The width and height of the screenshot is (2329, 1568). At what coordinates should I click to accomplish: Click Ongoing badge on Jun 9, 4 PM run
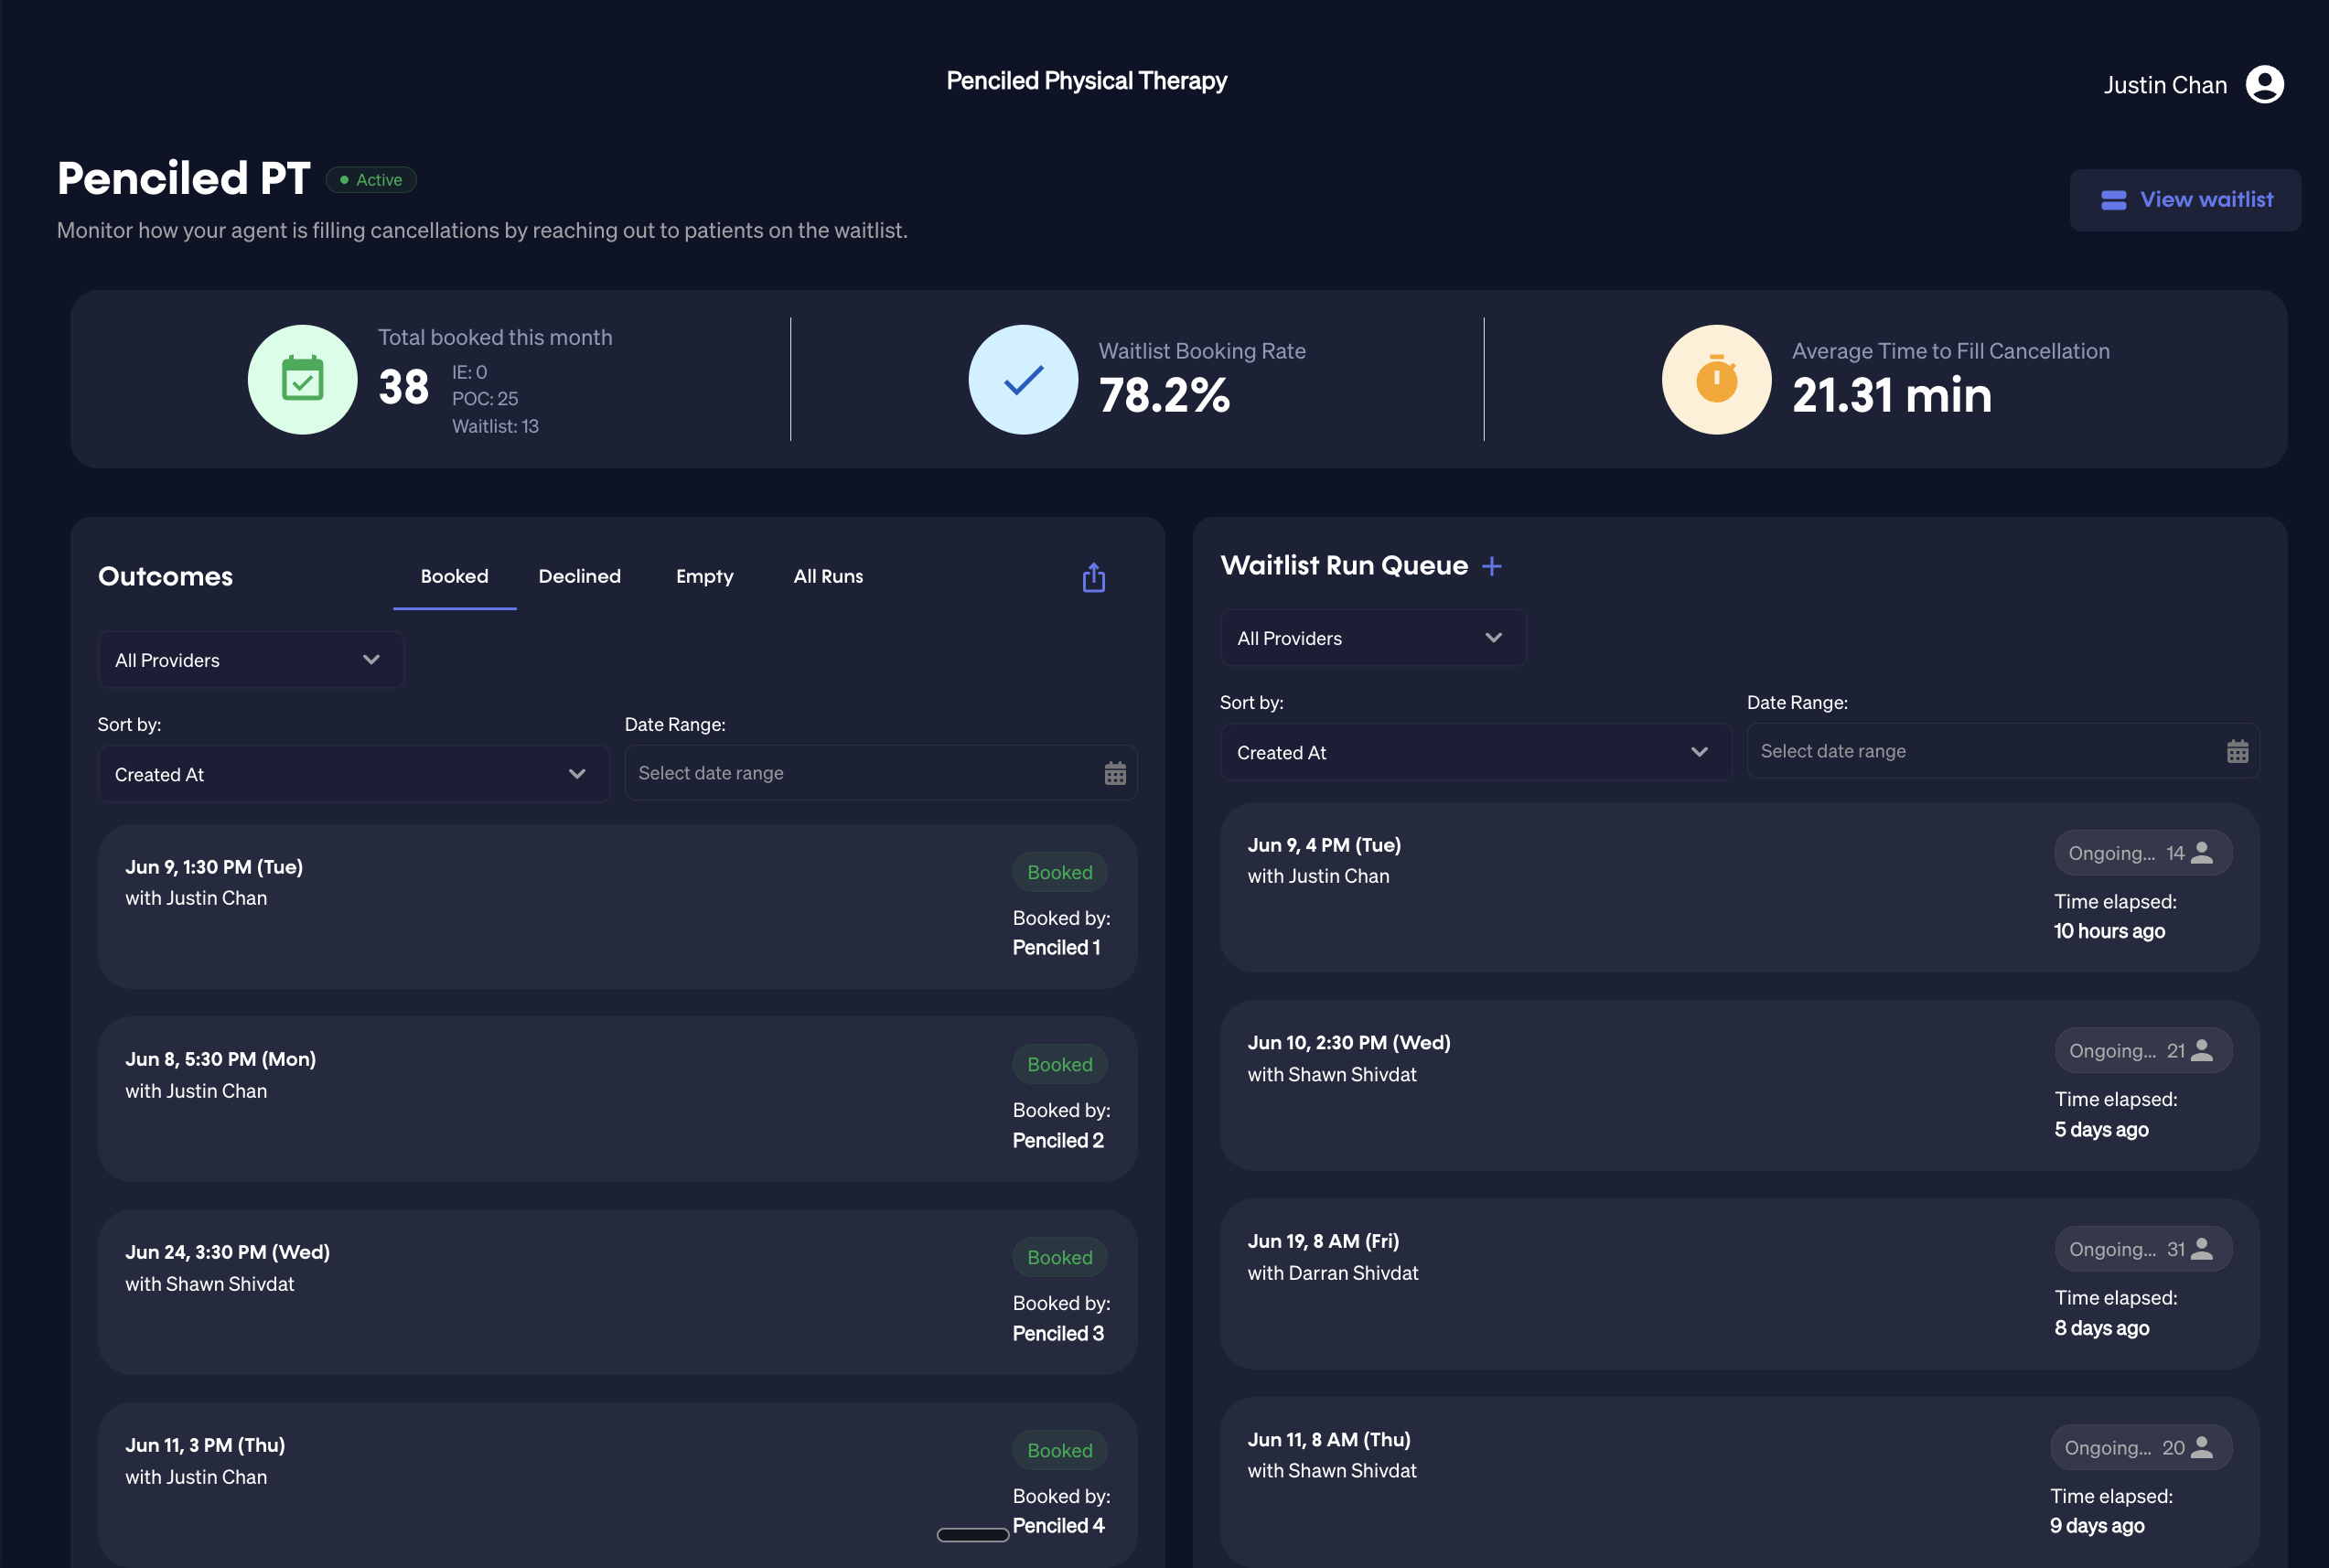(2143, 853)
